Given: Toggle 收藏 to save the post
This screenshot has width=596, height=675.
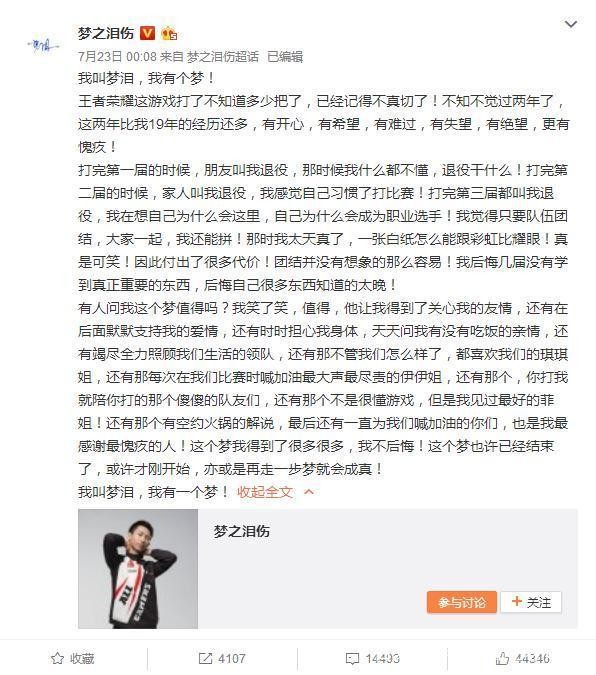Looking at the screenshot, I should [x=73, y=658].
